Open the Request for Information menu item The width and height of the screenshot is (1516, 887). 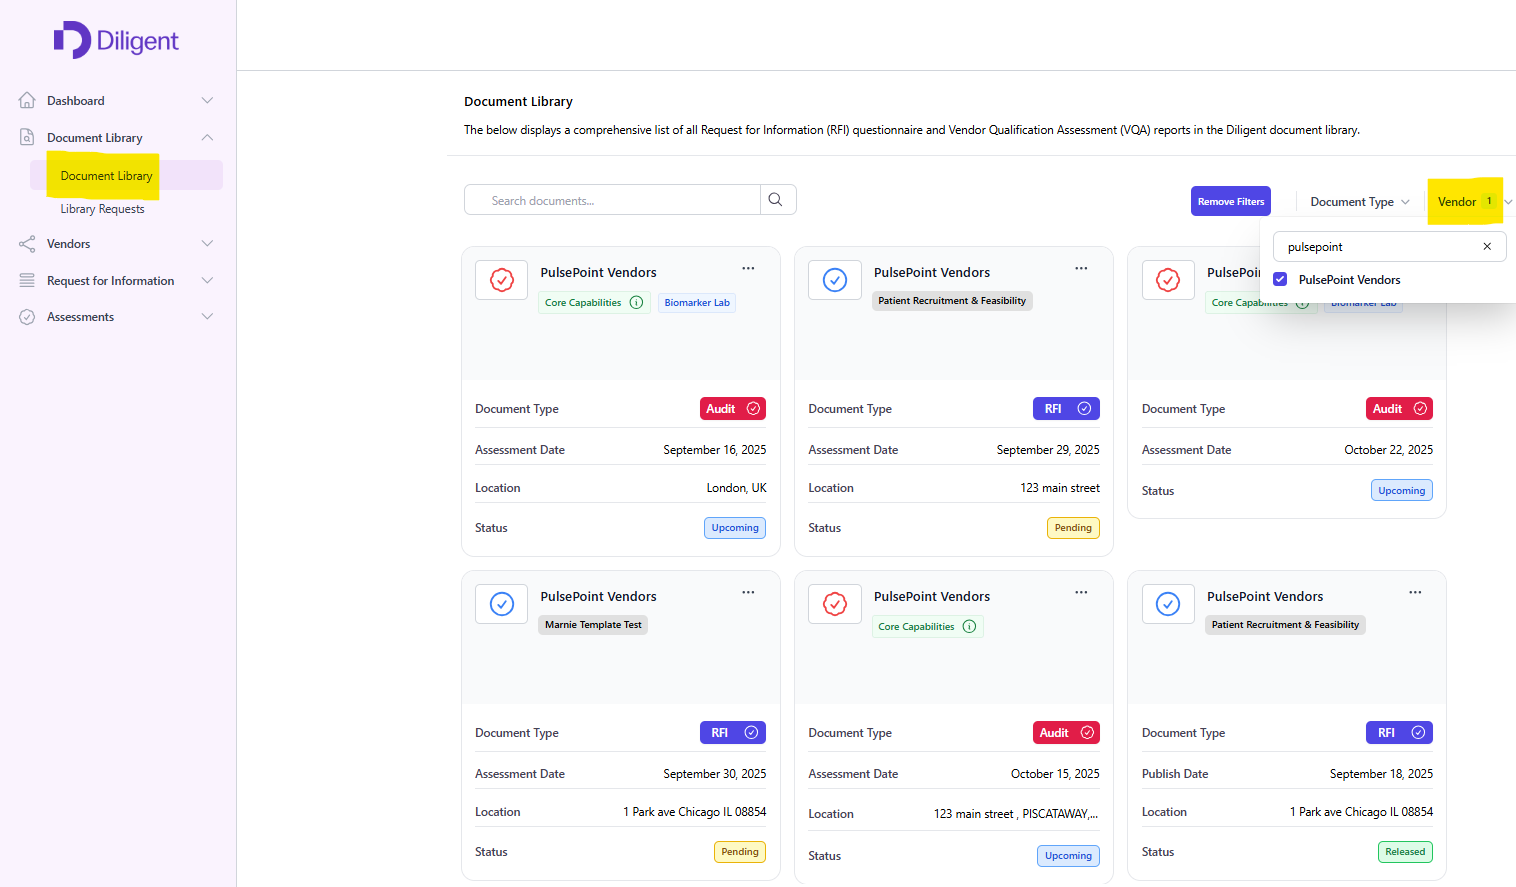(x=110, y=281)
